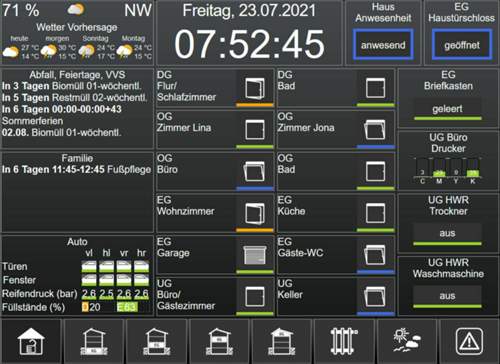Click the 'Auto' panel heading
The height and width of the screenshot is (364, 500).
click(x=77, y=242)
